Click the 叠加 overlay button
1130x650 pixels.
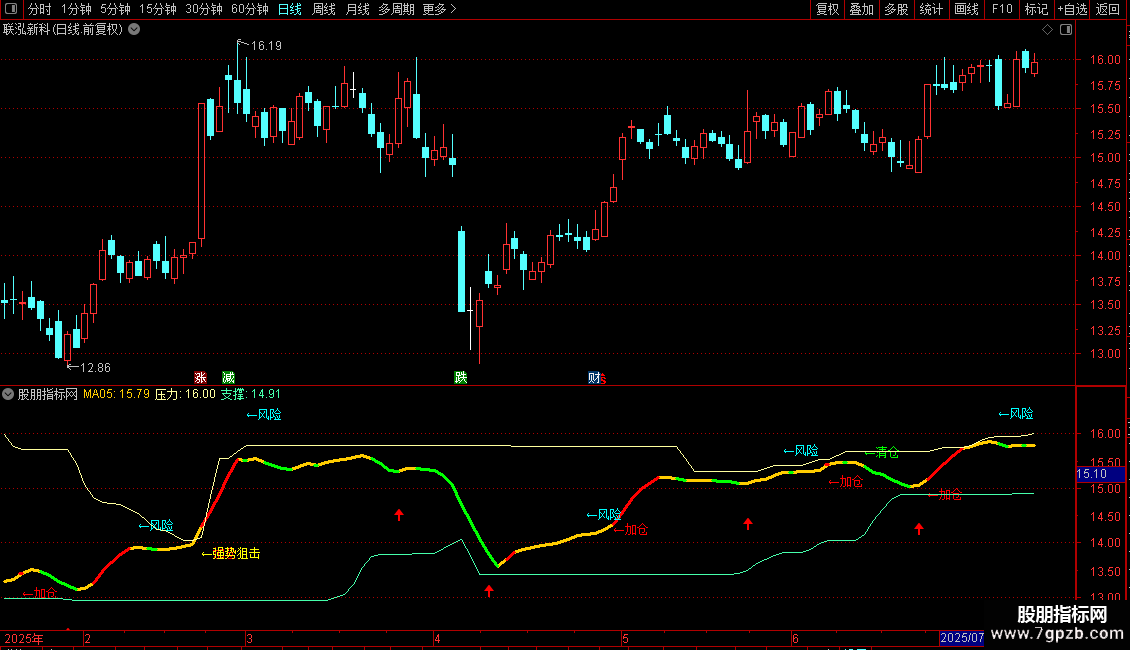pos(862,9)
